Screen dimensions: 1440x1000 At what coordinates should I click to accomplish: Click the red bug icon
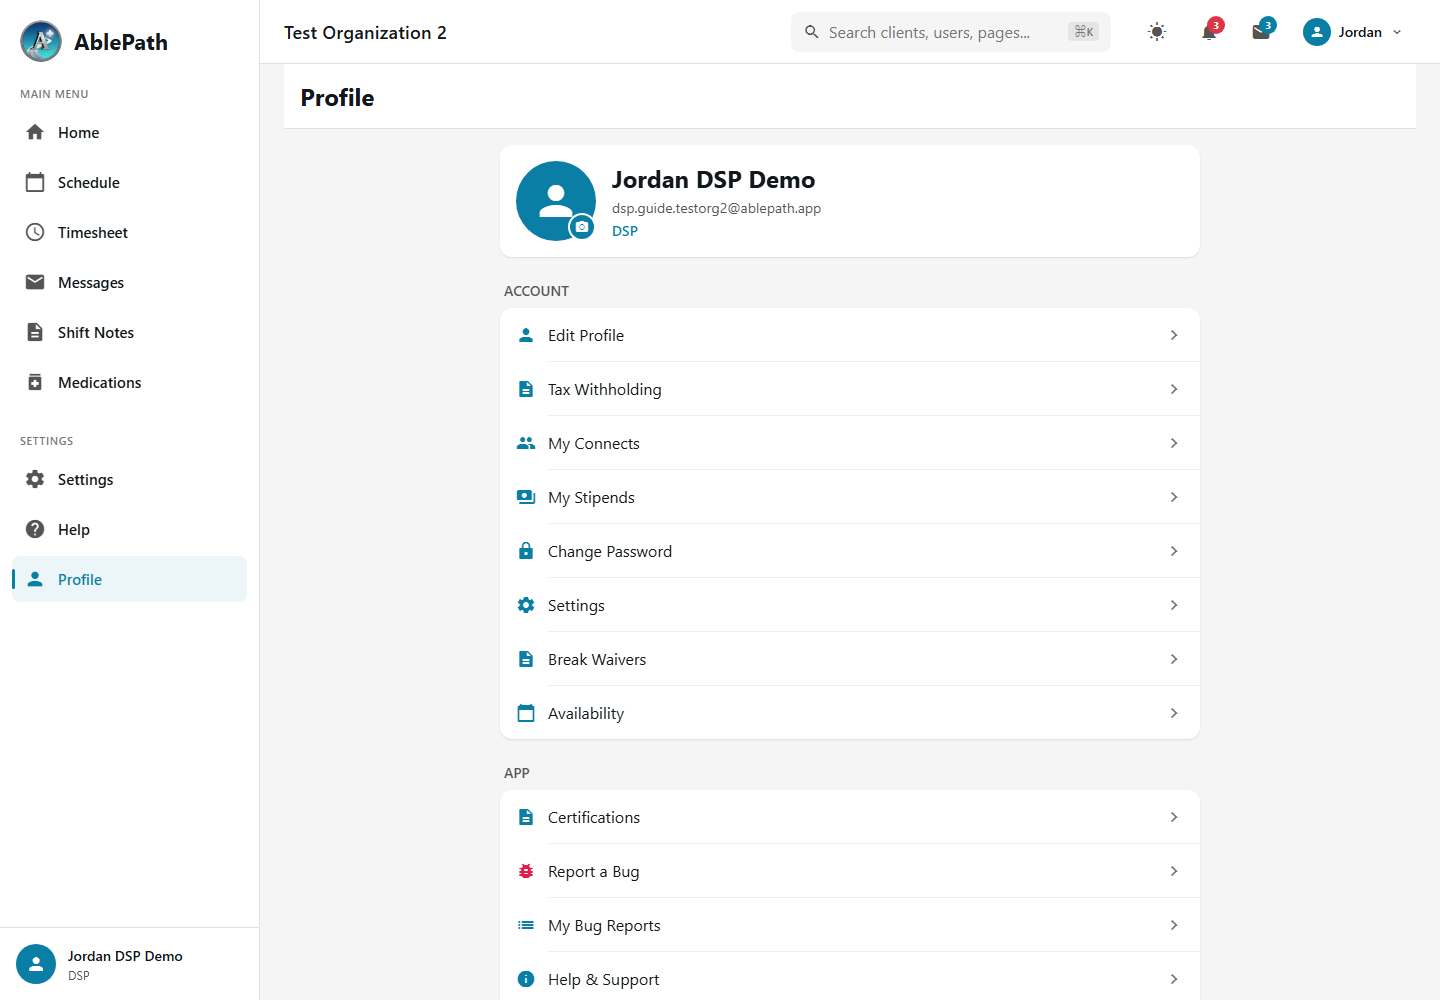(526, 871)
